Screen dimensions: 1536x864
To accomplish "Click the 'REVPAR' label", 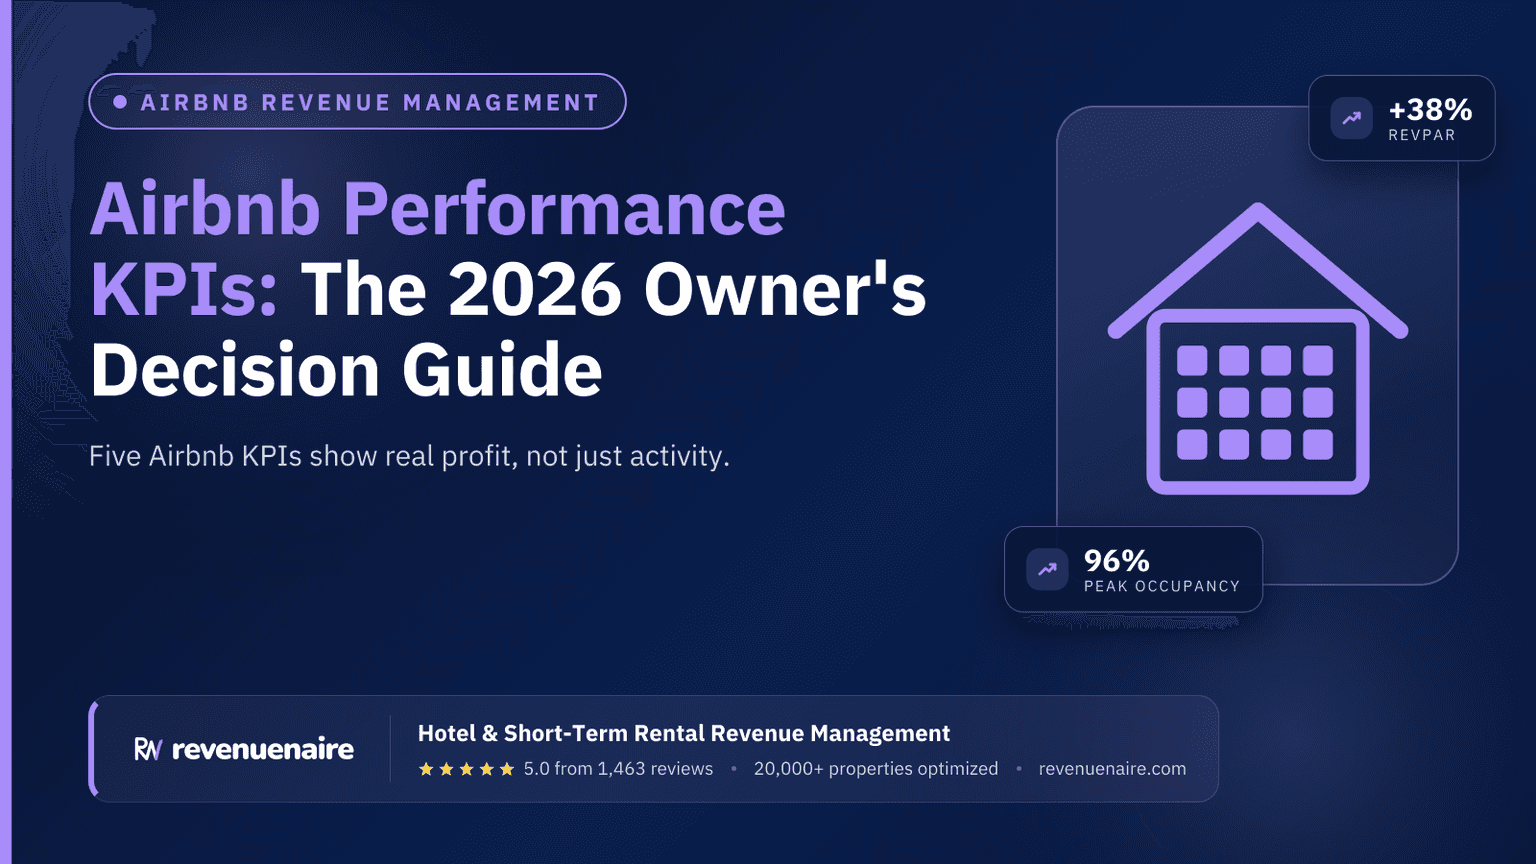I will click(1422, 135).
